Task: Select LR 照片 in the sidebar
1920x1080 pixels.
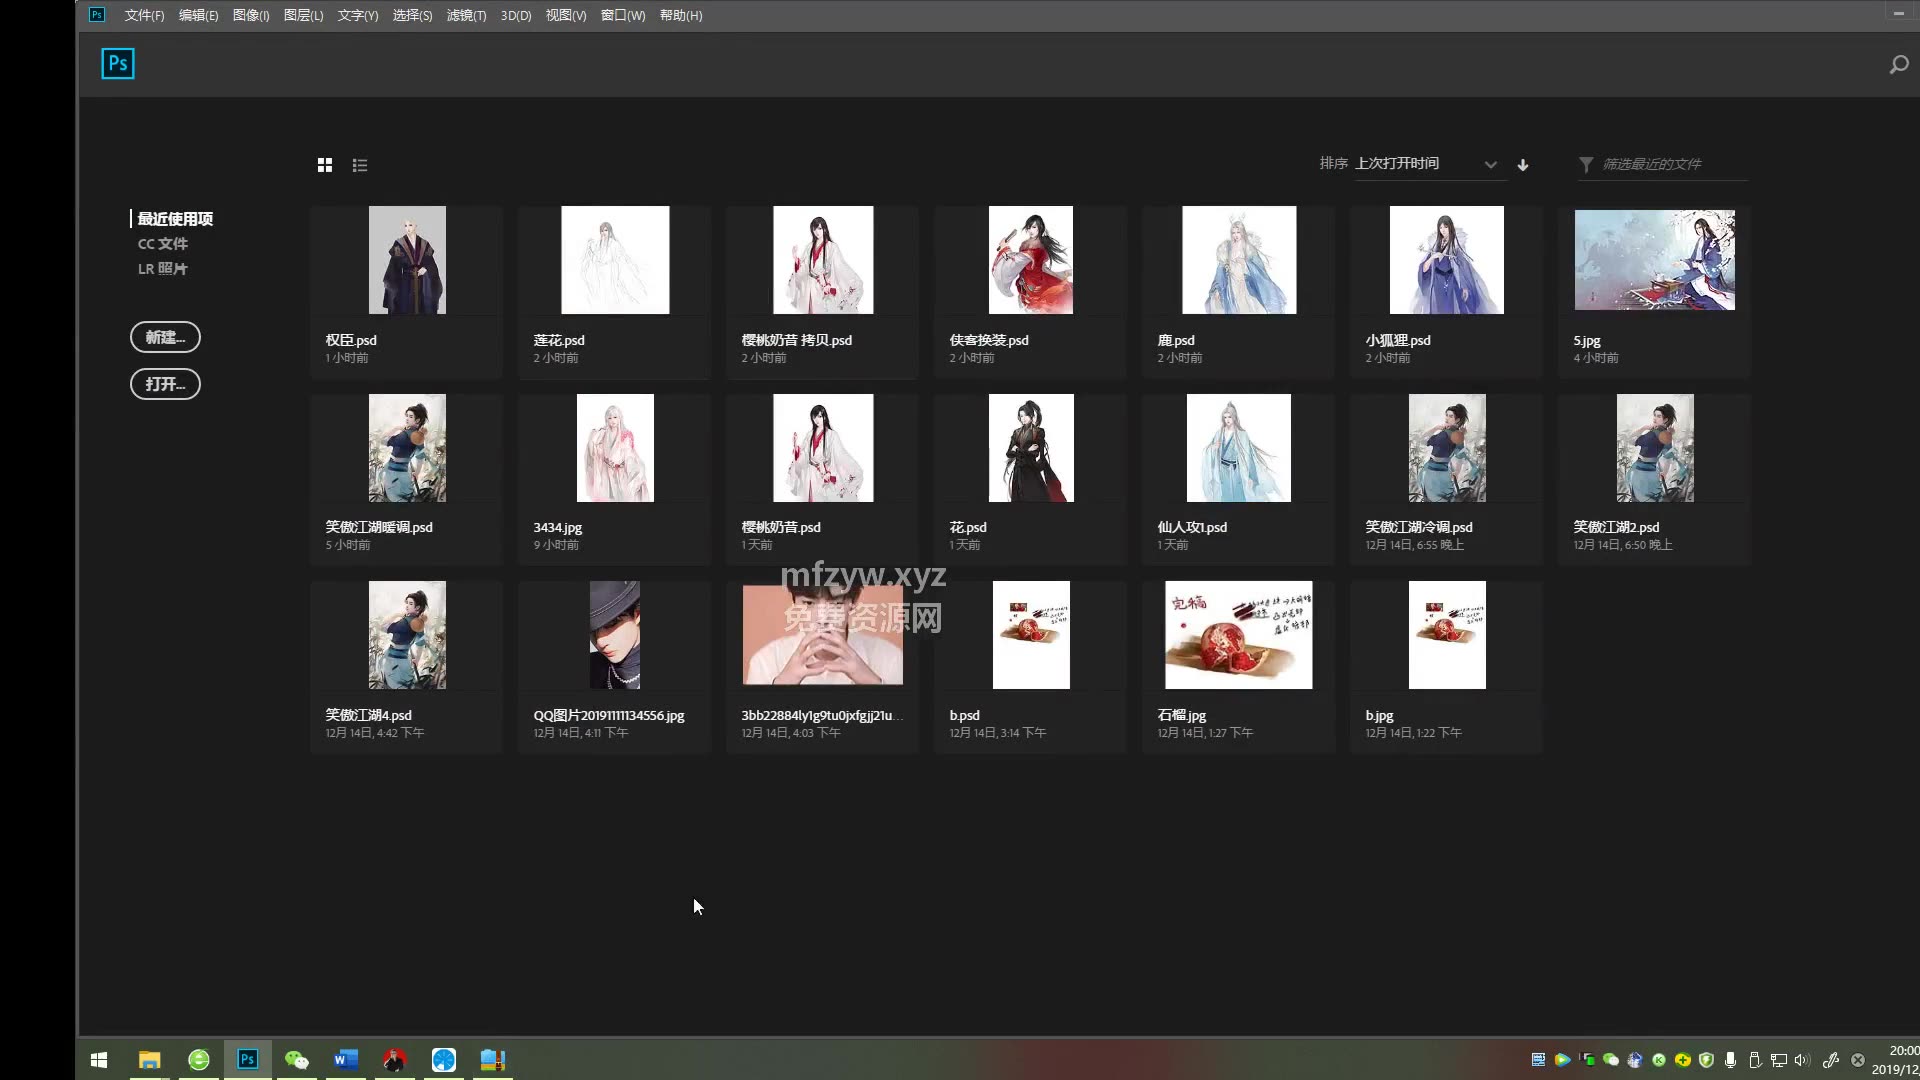Action: coord(162,268)
